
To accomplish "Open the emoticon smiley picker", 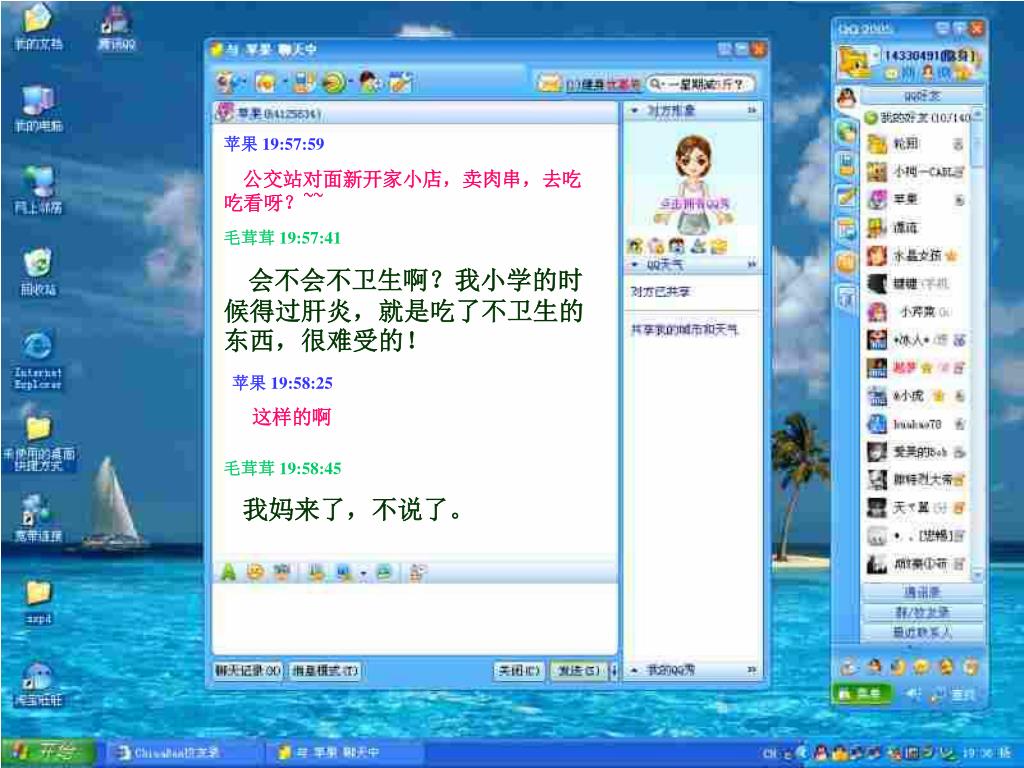I will pyautogui.click(x=255, y=573).
